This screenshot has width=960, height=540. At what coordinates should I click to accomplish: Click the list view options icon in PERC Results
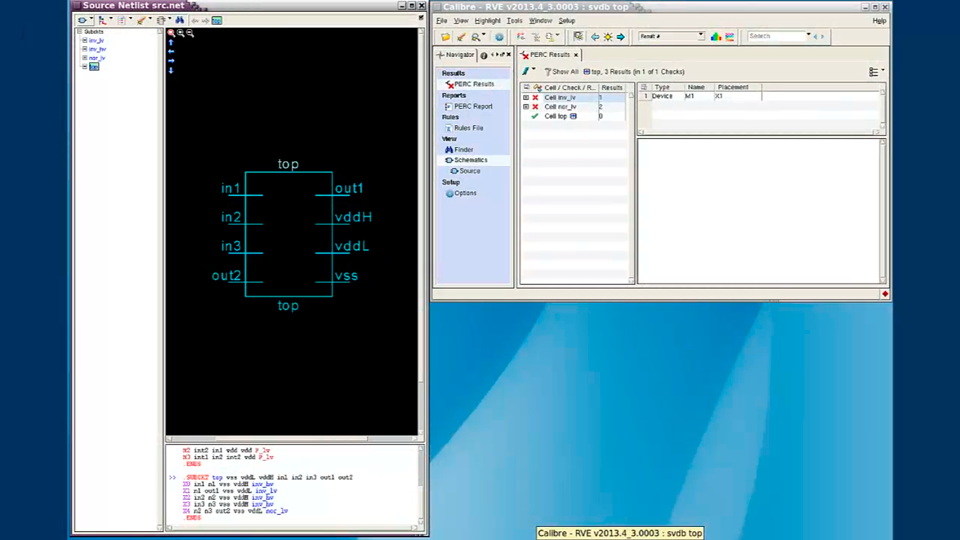(874, 72)
